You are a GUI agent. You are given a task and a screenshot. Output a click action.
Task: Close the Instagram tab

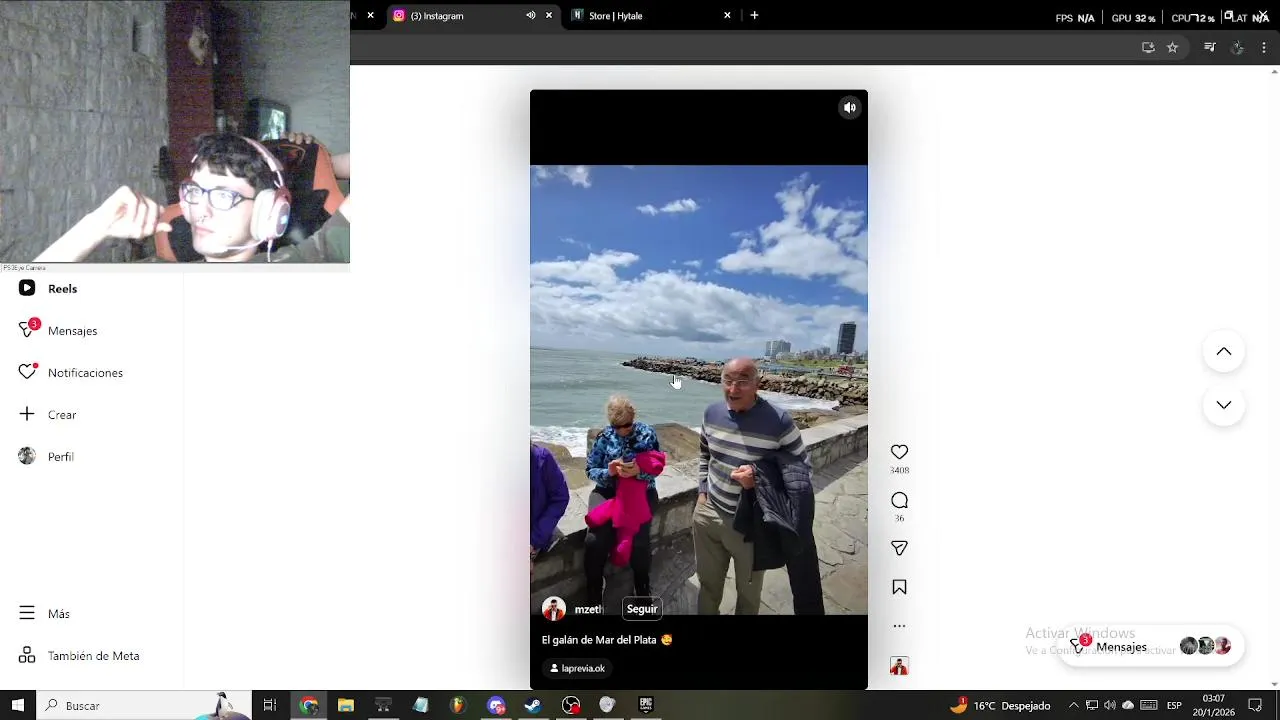pyautogui.click(x=548, y=16)
